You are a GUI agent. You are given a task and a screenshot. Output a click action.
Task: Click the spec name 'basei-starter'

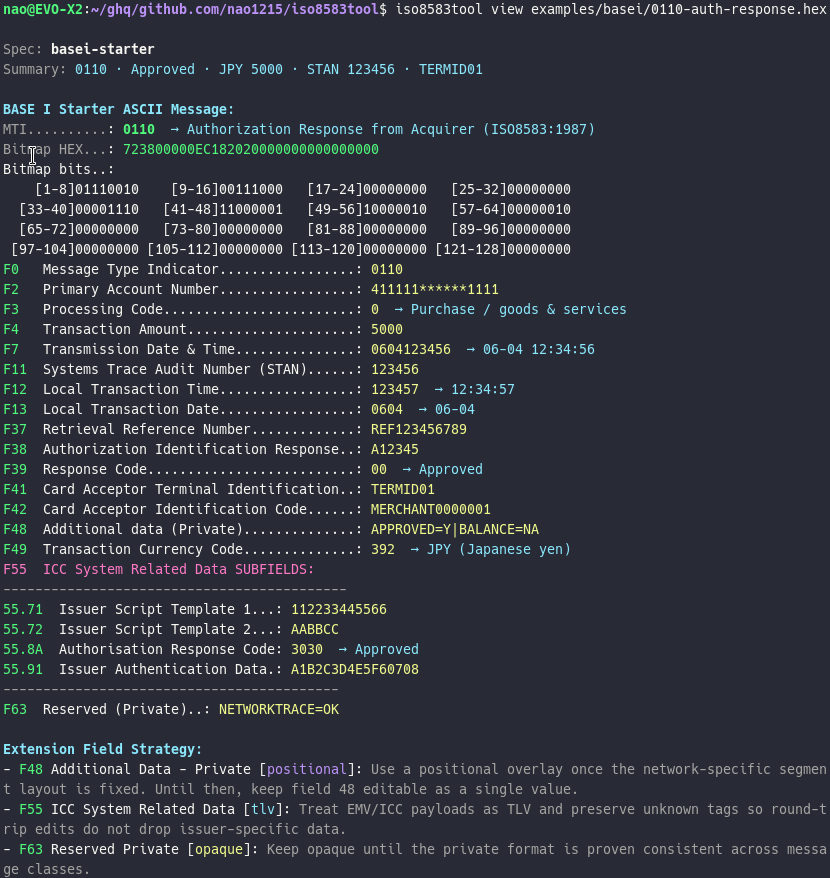[102, 49]
